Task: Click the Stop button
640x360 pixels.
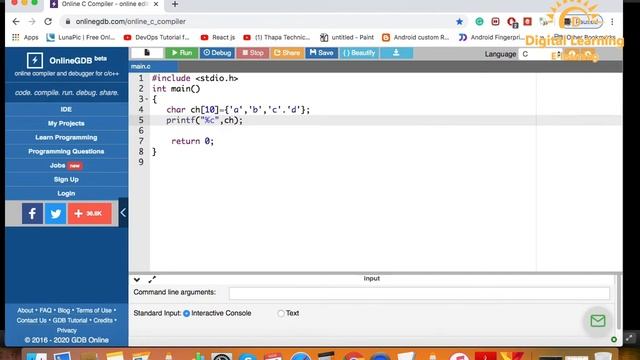Action: point(253,53)
